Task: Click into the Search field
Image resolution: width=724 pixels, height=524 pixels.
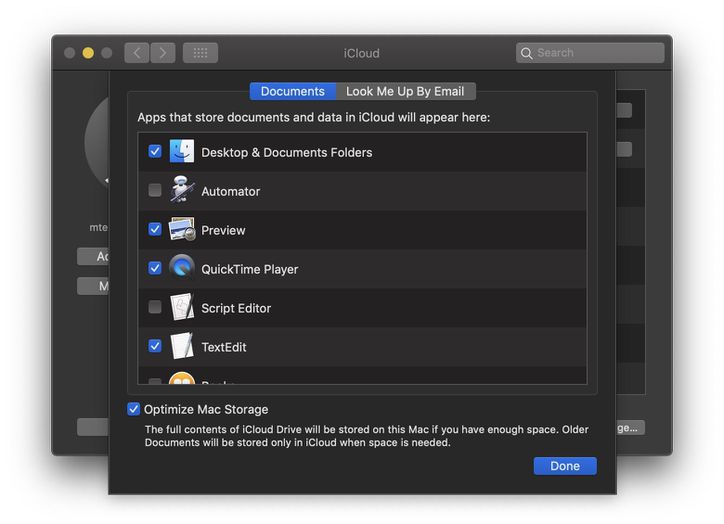Action: pos(590,53)
